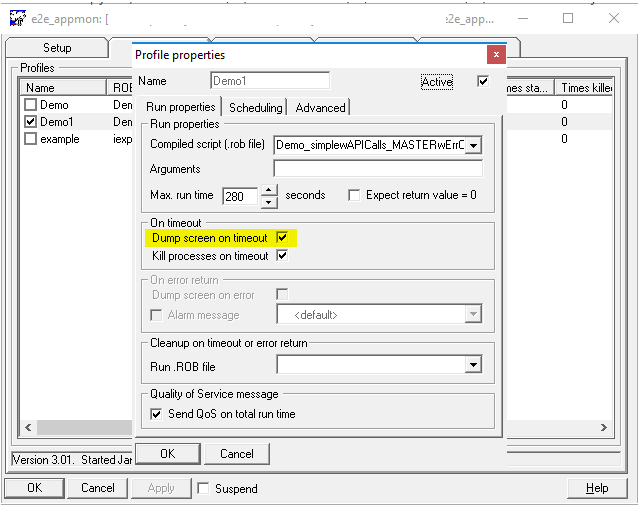Open the Compiled script dropdown
Screen dimensions: 640x510
[473, 145]
